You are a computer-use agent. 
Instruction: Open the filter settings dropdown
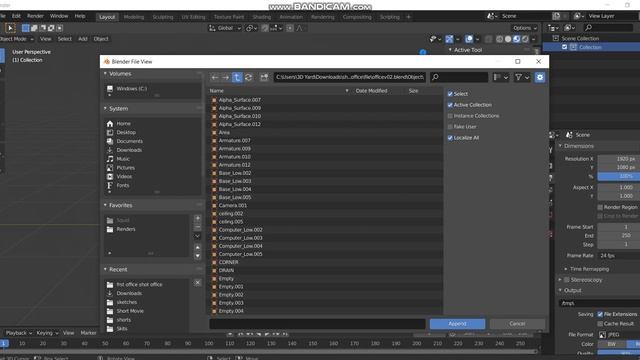pos(522,77)
